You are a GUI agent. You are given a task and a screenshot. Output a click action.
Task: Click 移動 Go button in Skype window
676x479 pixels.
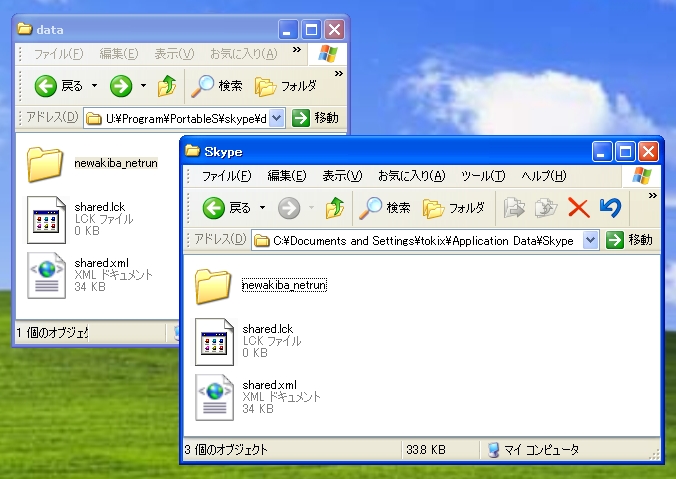[629, 240]
